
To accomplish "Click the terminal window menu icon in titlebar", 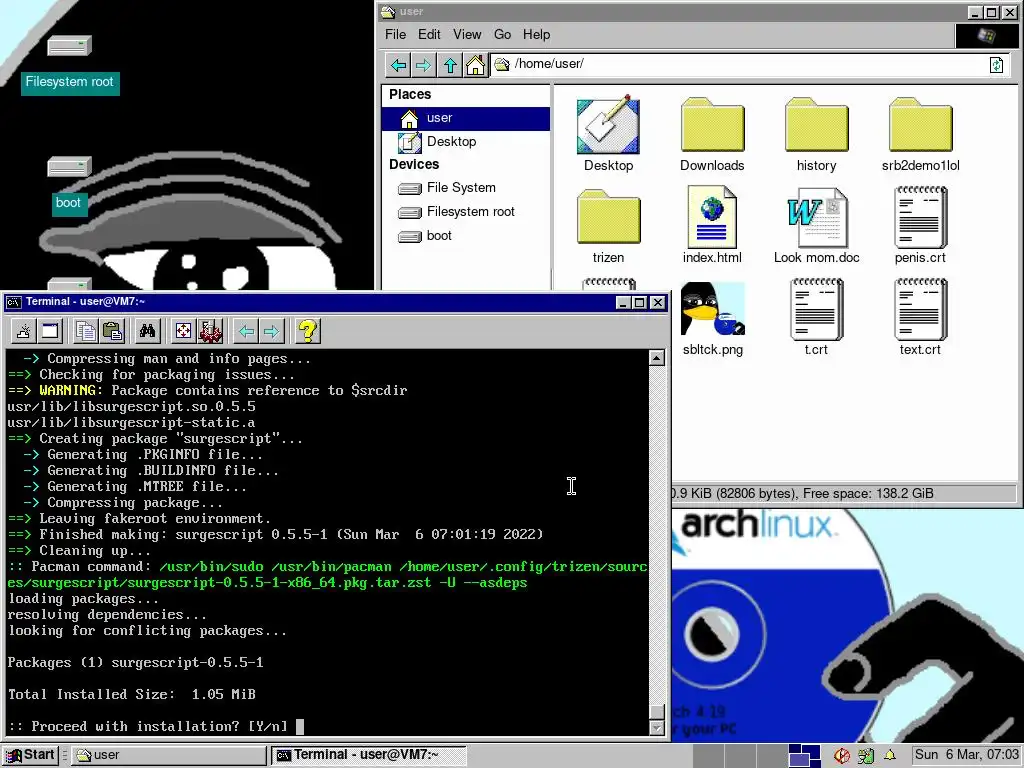I will pos(12,302).
